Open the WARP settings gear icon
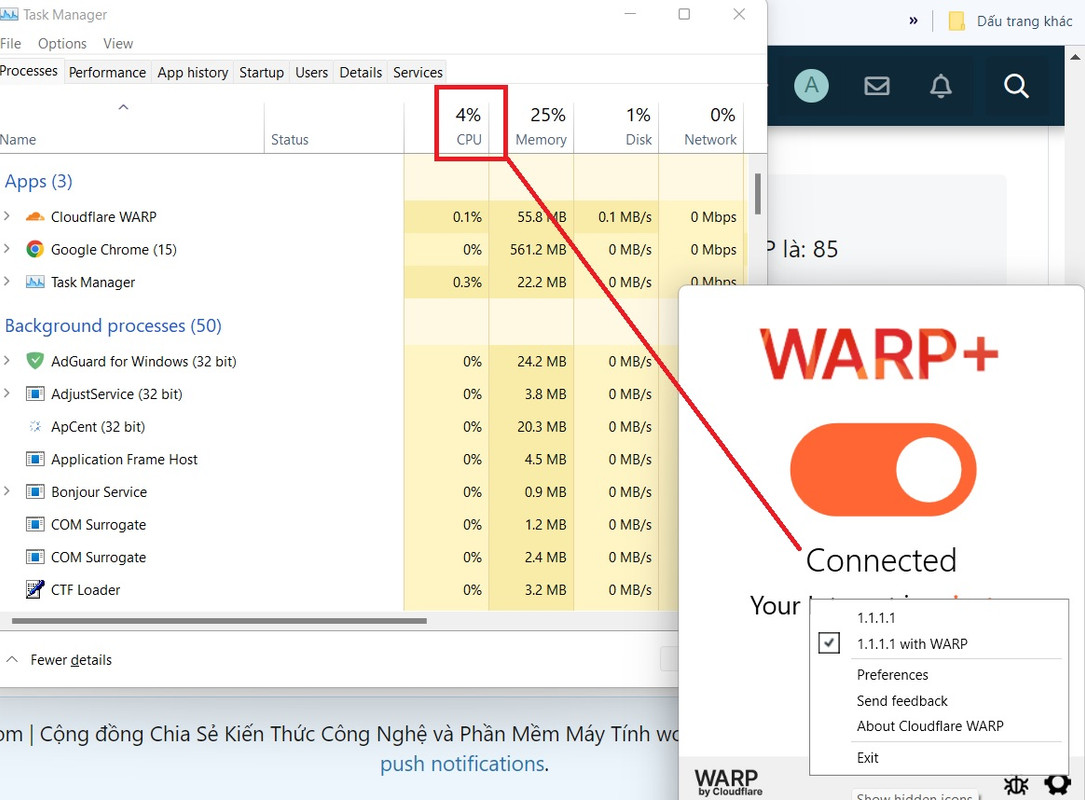 point(1057,785)
